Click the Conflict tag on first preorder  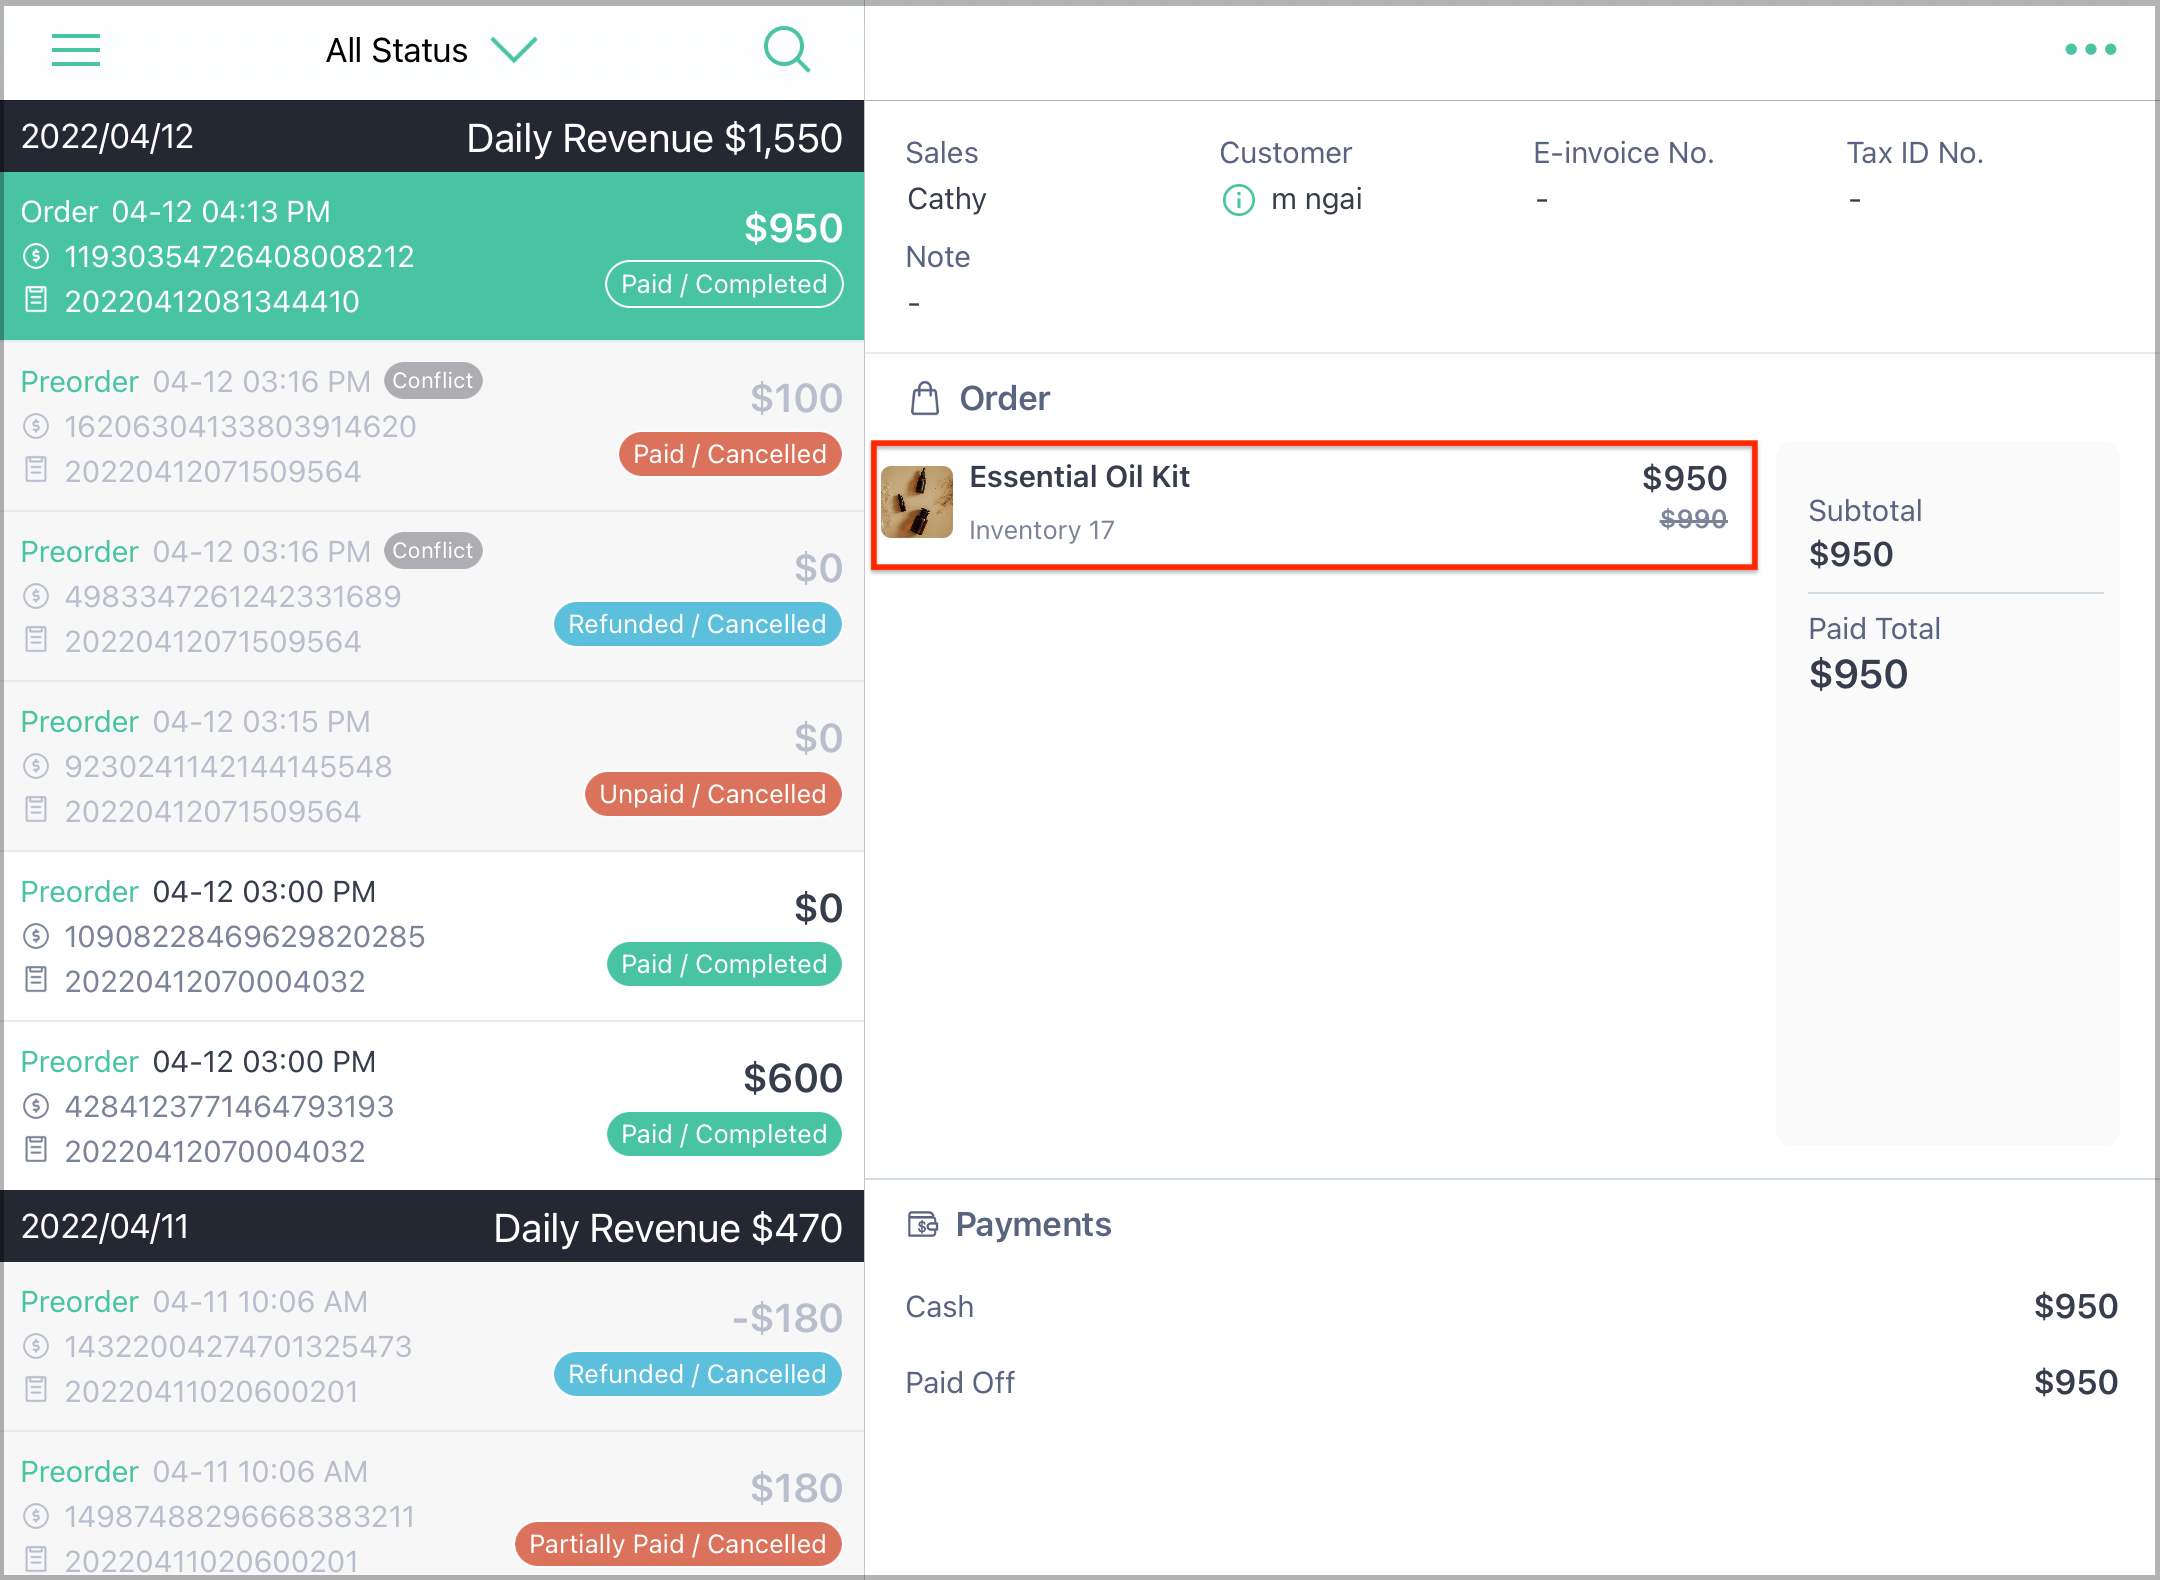(433, 380)
